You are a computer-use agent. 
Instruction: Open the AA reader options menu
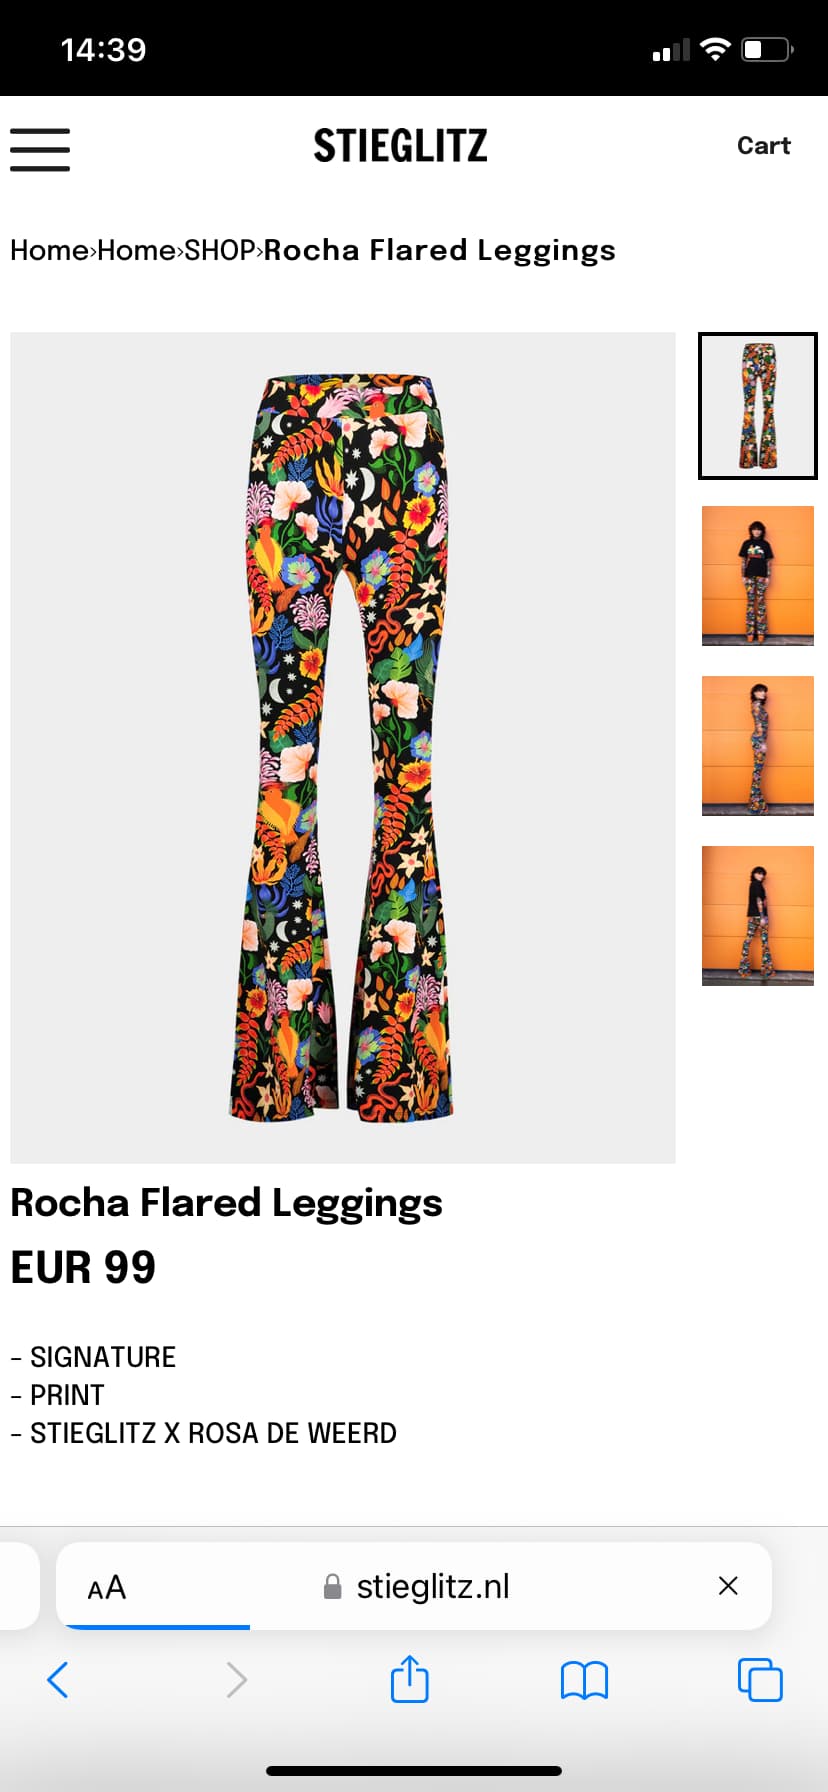pyautogui.click(x=106, y=1587)
